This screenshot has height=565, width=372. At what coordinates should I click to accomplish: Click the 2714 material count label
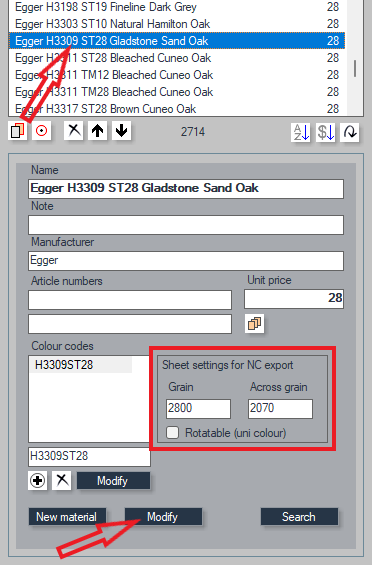pyautogui.click(x=193, y=132)
